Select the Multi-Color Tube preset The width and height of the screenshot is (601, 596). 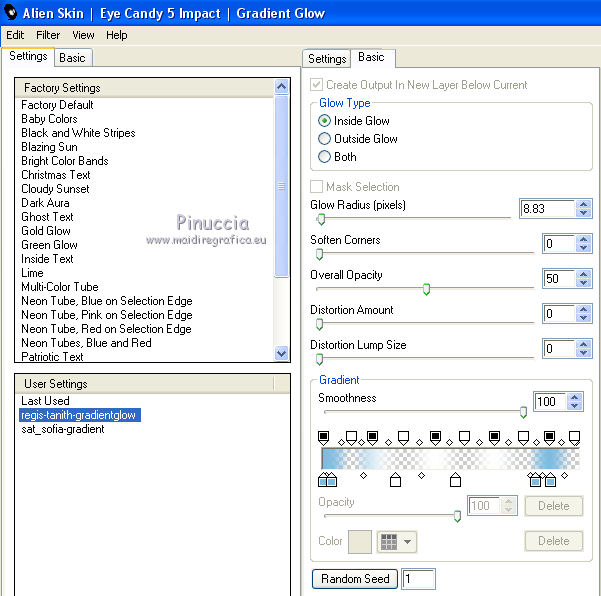(x=60, y=287)
